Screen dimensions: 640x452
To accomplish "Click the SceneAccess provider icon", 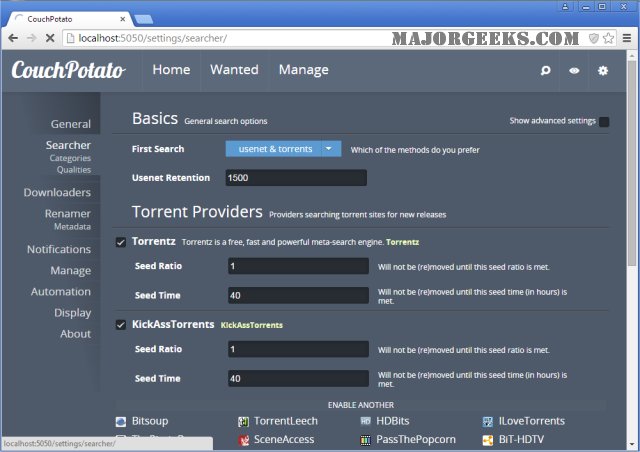I will coord(244,440).
